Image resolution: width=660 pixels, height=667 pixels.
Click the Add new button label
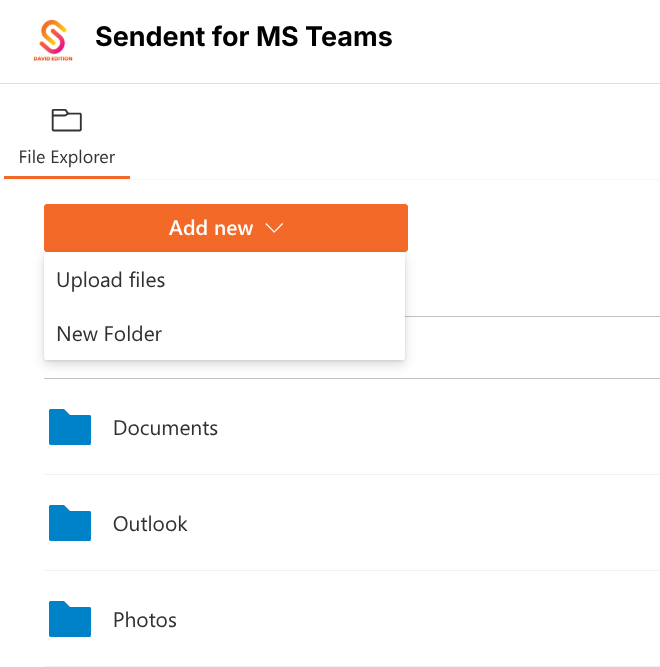pos(211,229)
